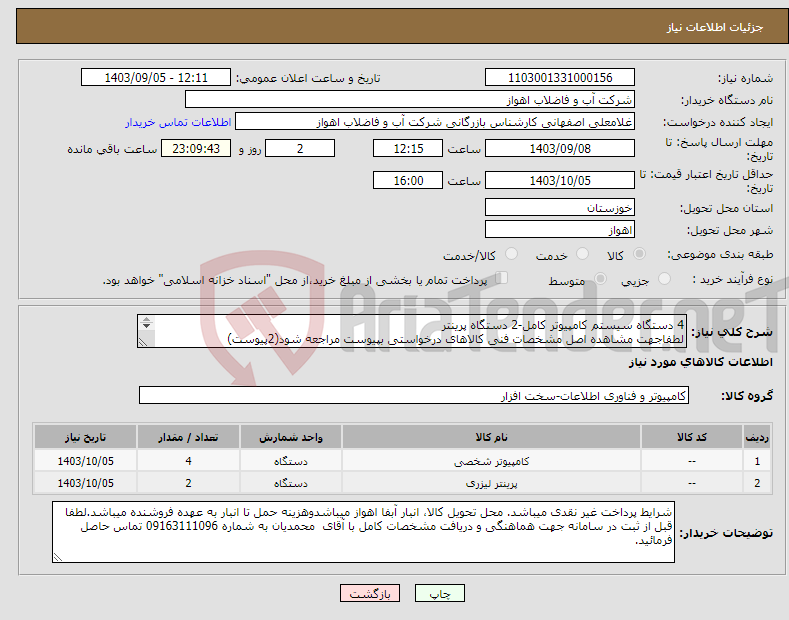The image size is (789, 620).
Task: Click the remaining days field showing 2
Action: coord(300,148)
